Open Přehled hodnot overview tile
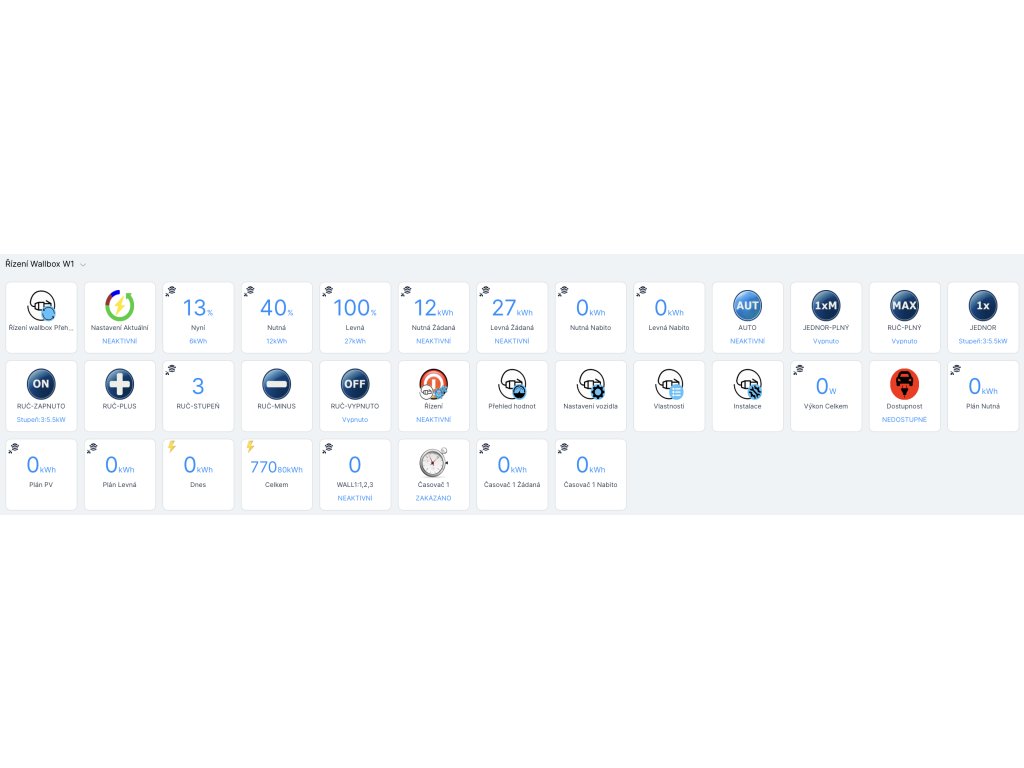The image size is (1024, 768). pyautogui.click(x=512, y=396)
